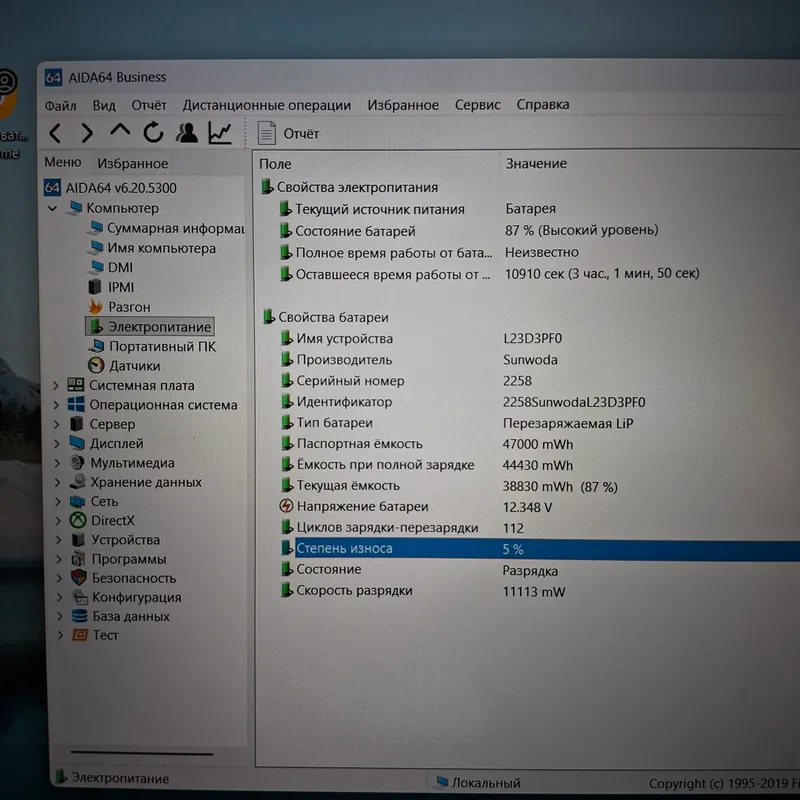Expand the Системная плата tree node
800x800 pixels.
tap(57, 385)
